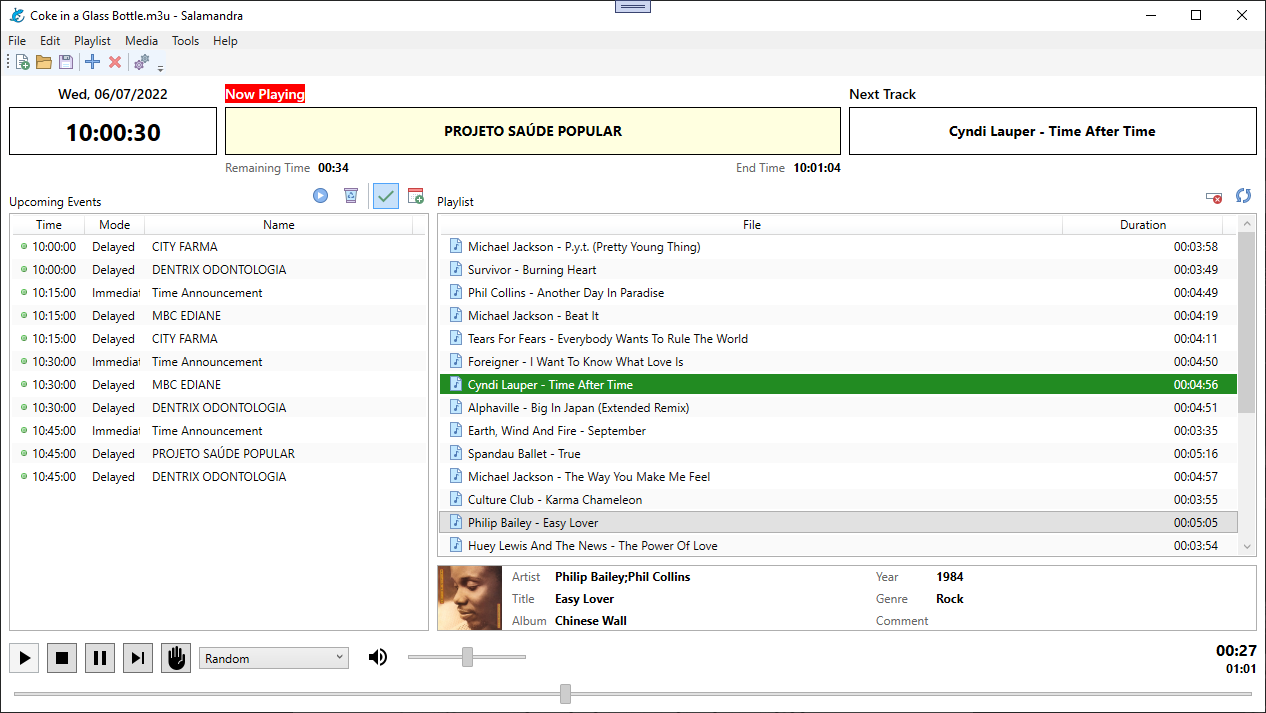
Task: Click the playlist scrollbar up arrow
Action: click(1247, 224)
